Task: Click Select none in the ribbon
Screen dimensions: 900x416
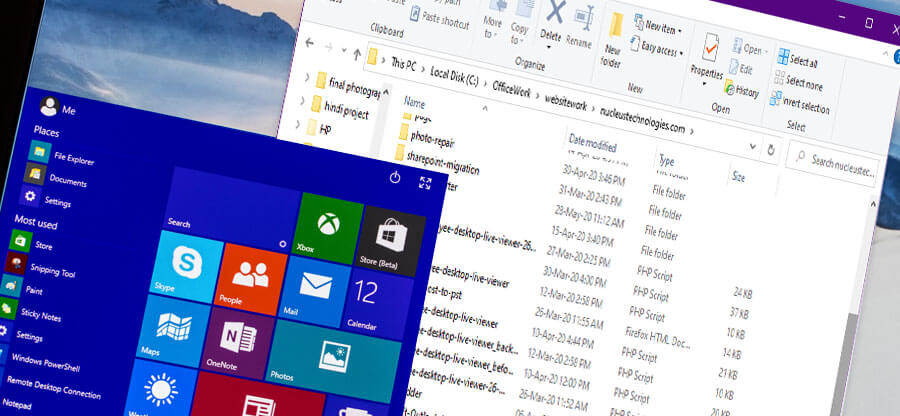Action: [x=798, y=82]
